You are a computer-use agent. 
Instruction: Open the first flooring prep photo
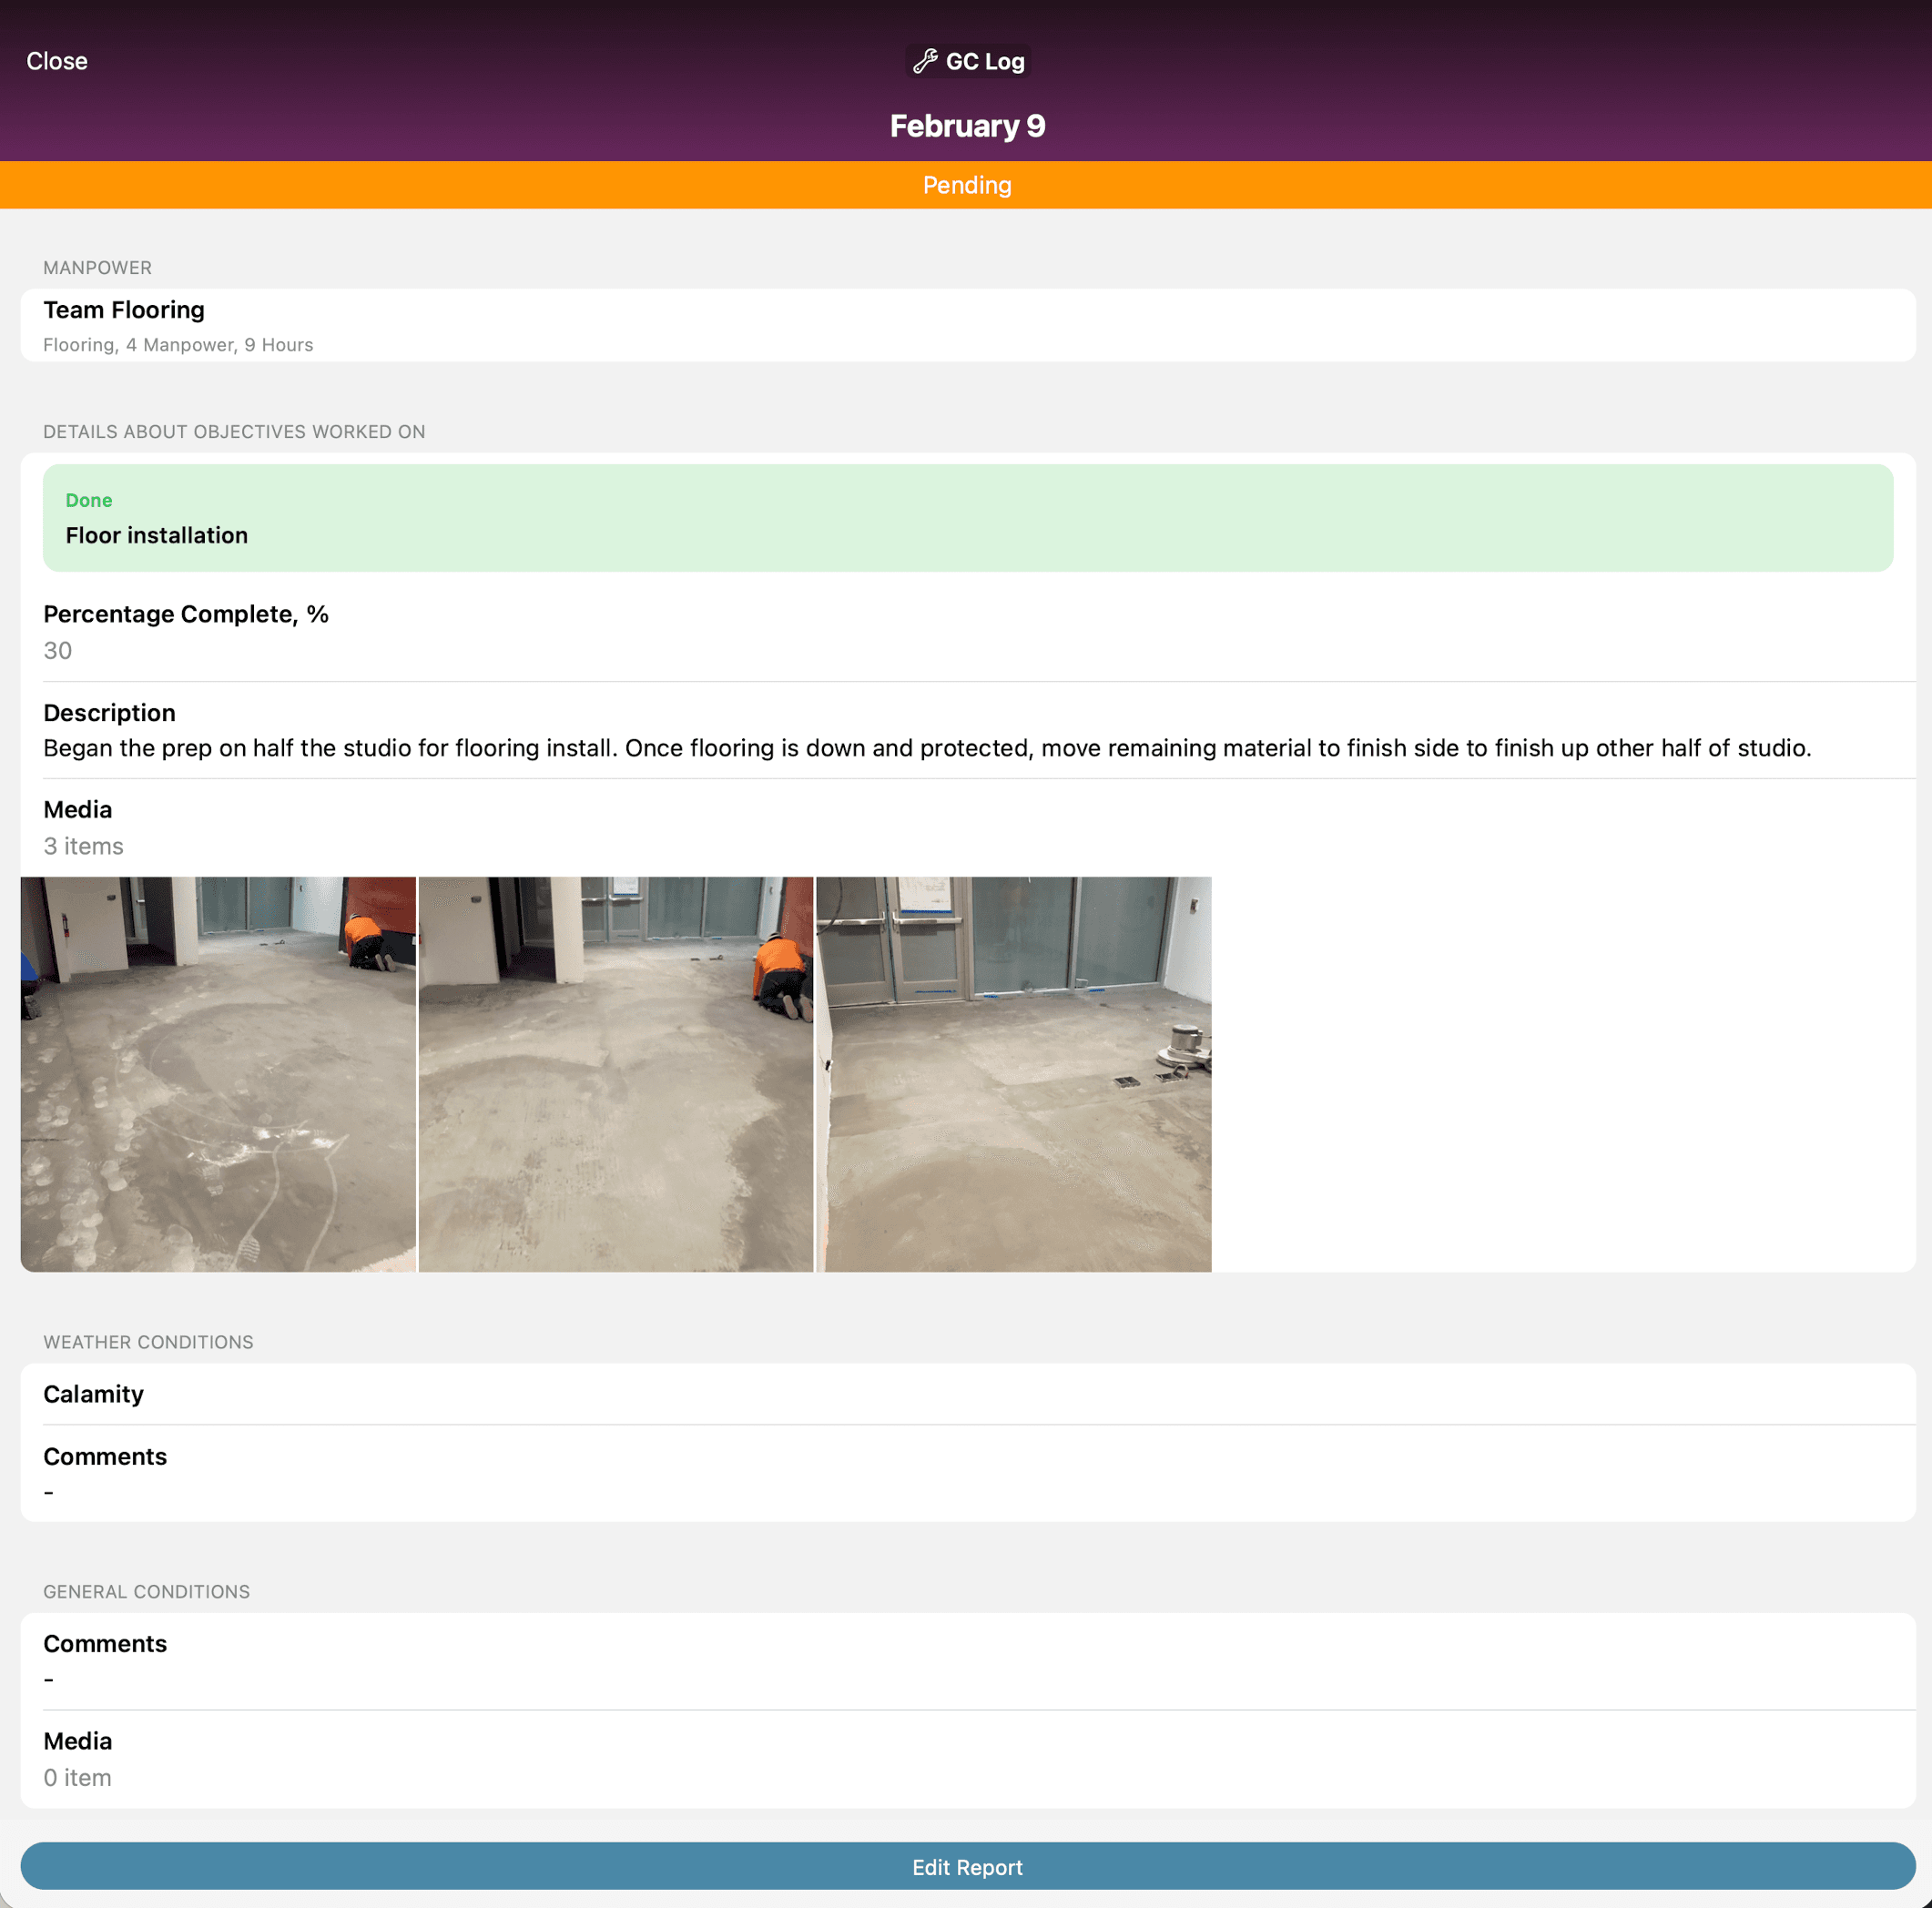click(218, 1074)
